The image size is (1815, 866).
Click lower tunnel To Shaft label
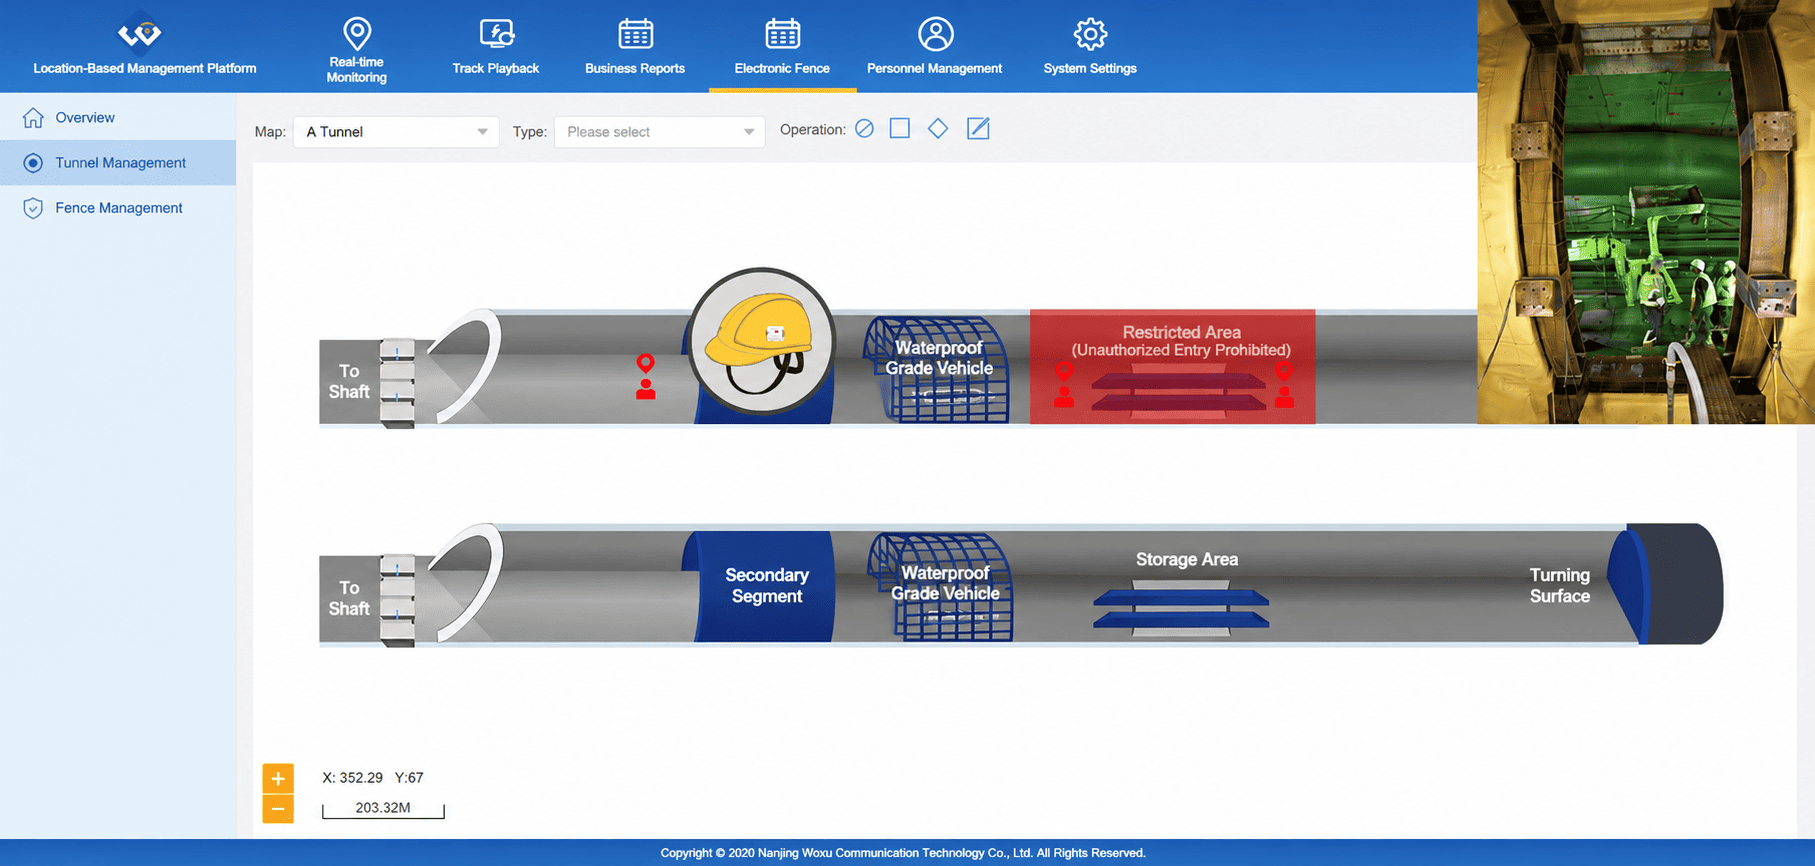(349, 598)
